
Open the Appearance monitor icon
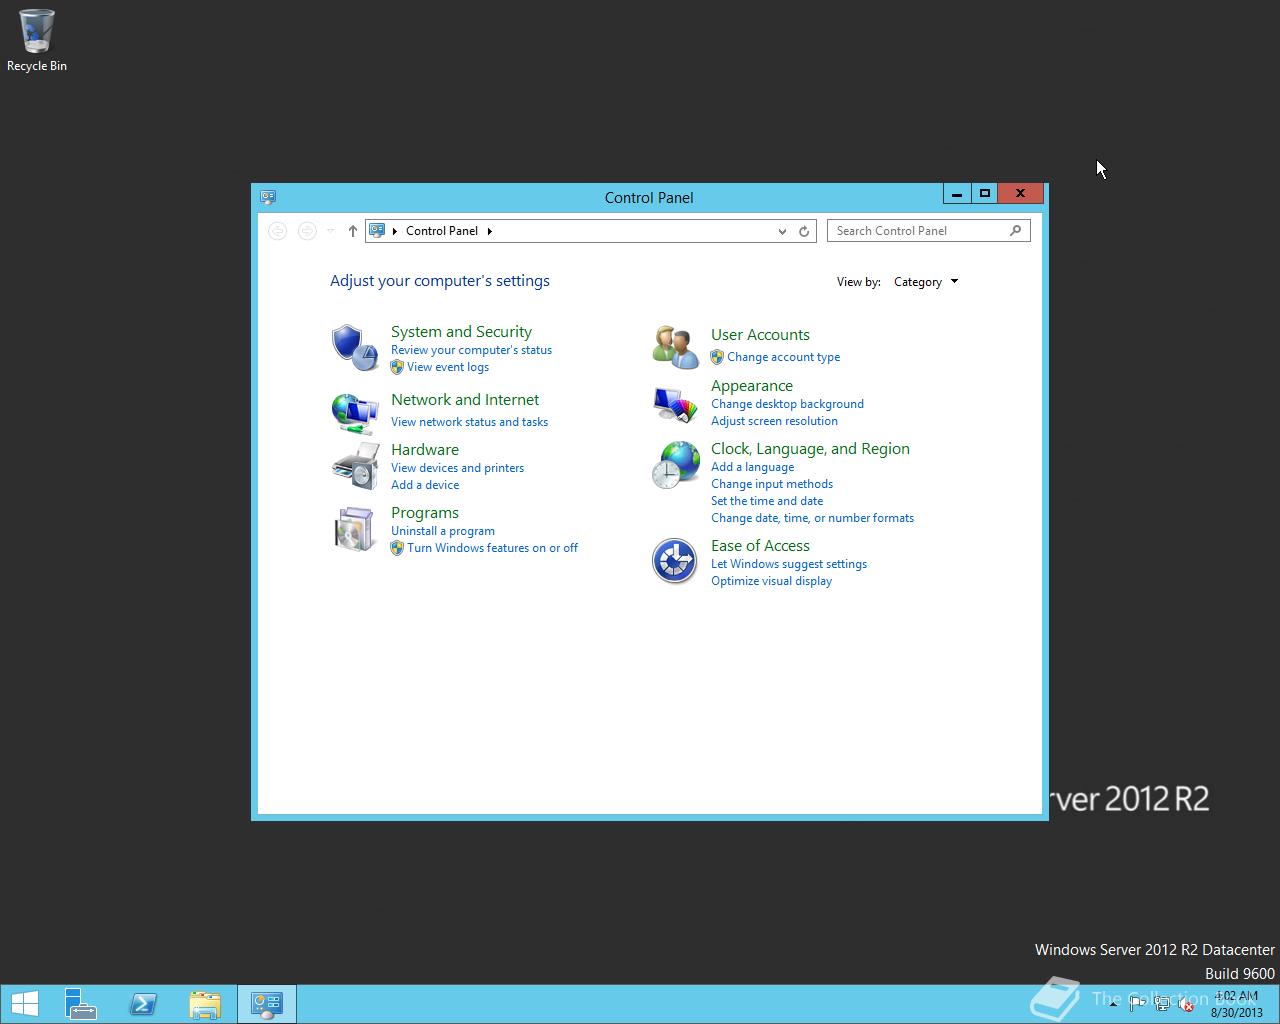(x=675, y=404)
